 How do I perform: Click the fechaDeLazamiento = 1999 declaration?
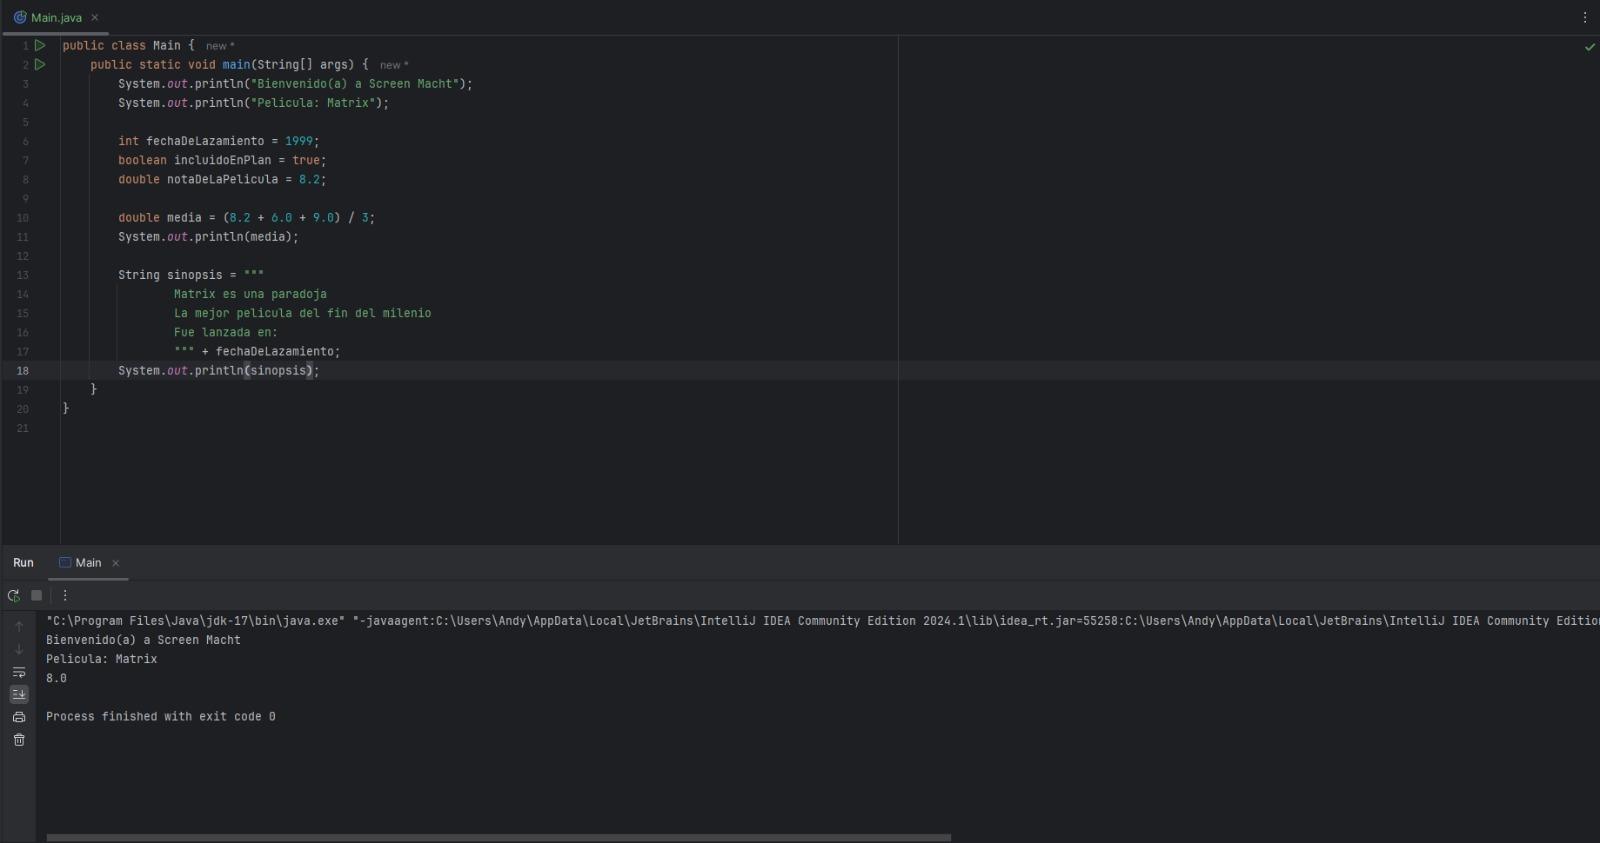coord(219,141)
